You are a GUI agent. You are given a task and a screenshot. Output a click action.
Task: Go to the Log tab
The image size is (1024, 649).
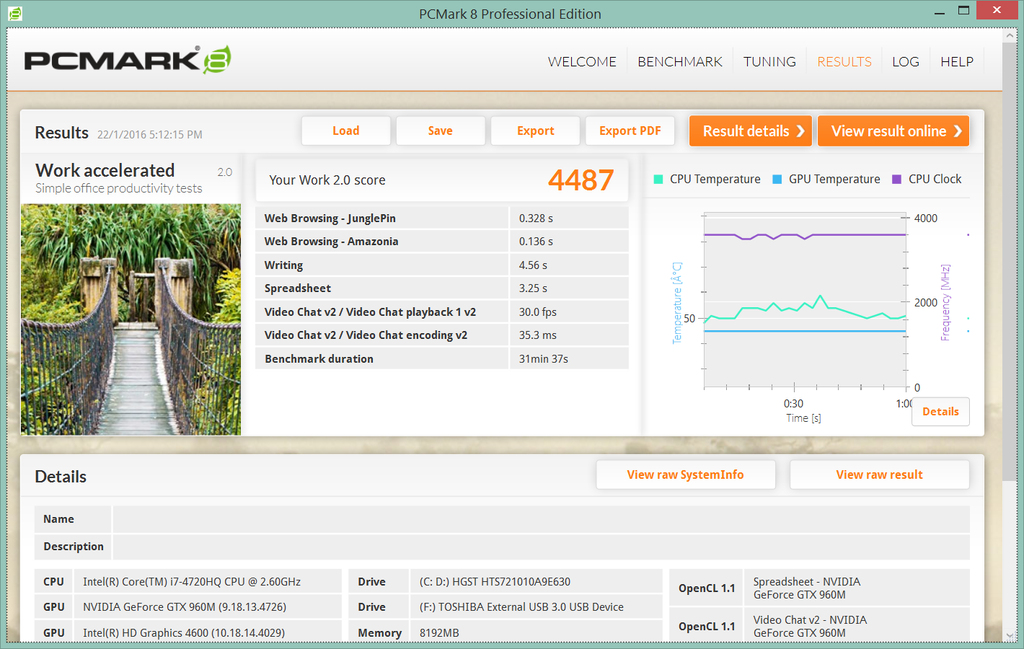click(x=905, y=62)
